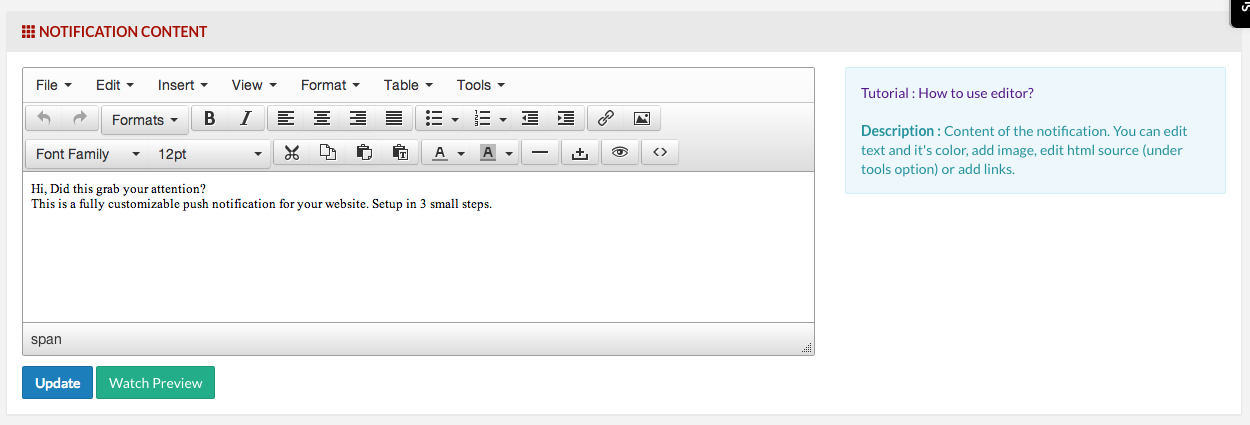Screen dimensions: 1250x425
Task: Align text to the left
Action: (x=286, y=119)
